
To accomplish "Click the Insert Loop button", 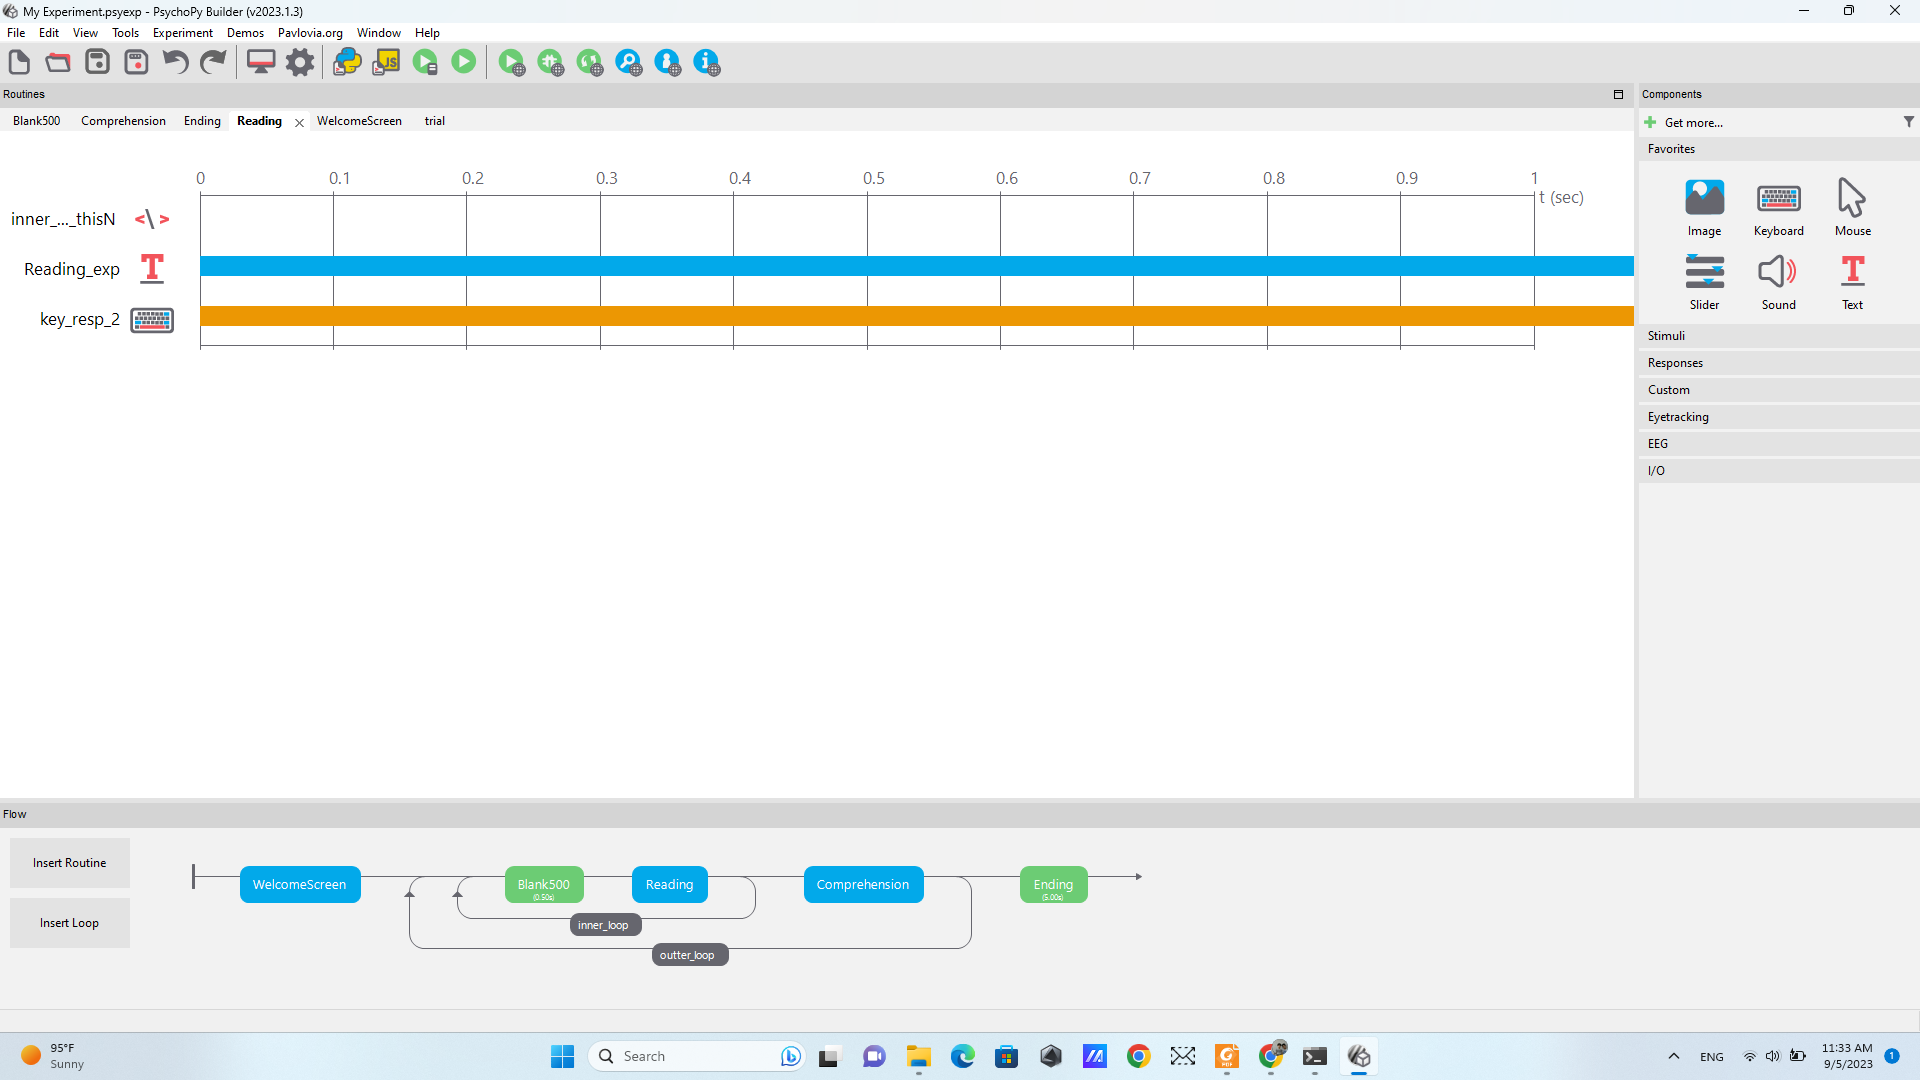I will click(x=69, y=923).
